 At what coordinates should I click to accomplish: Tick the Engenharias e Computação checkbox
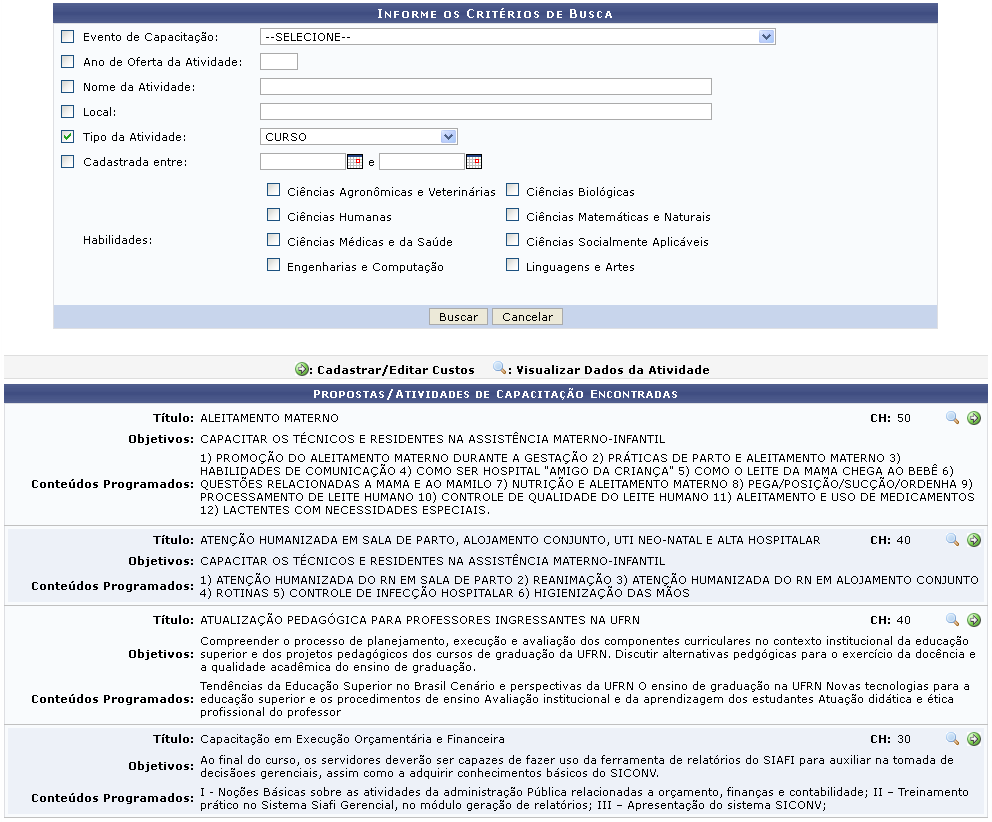pos(273,266)
